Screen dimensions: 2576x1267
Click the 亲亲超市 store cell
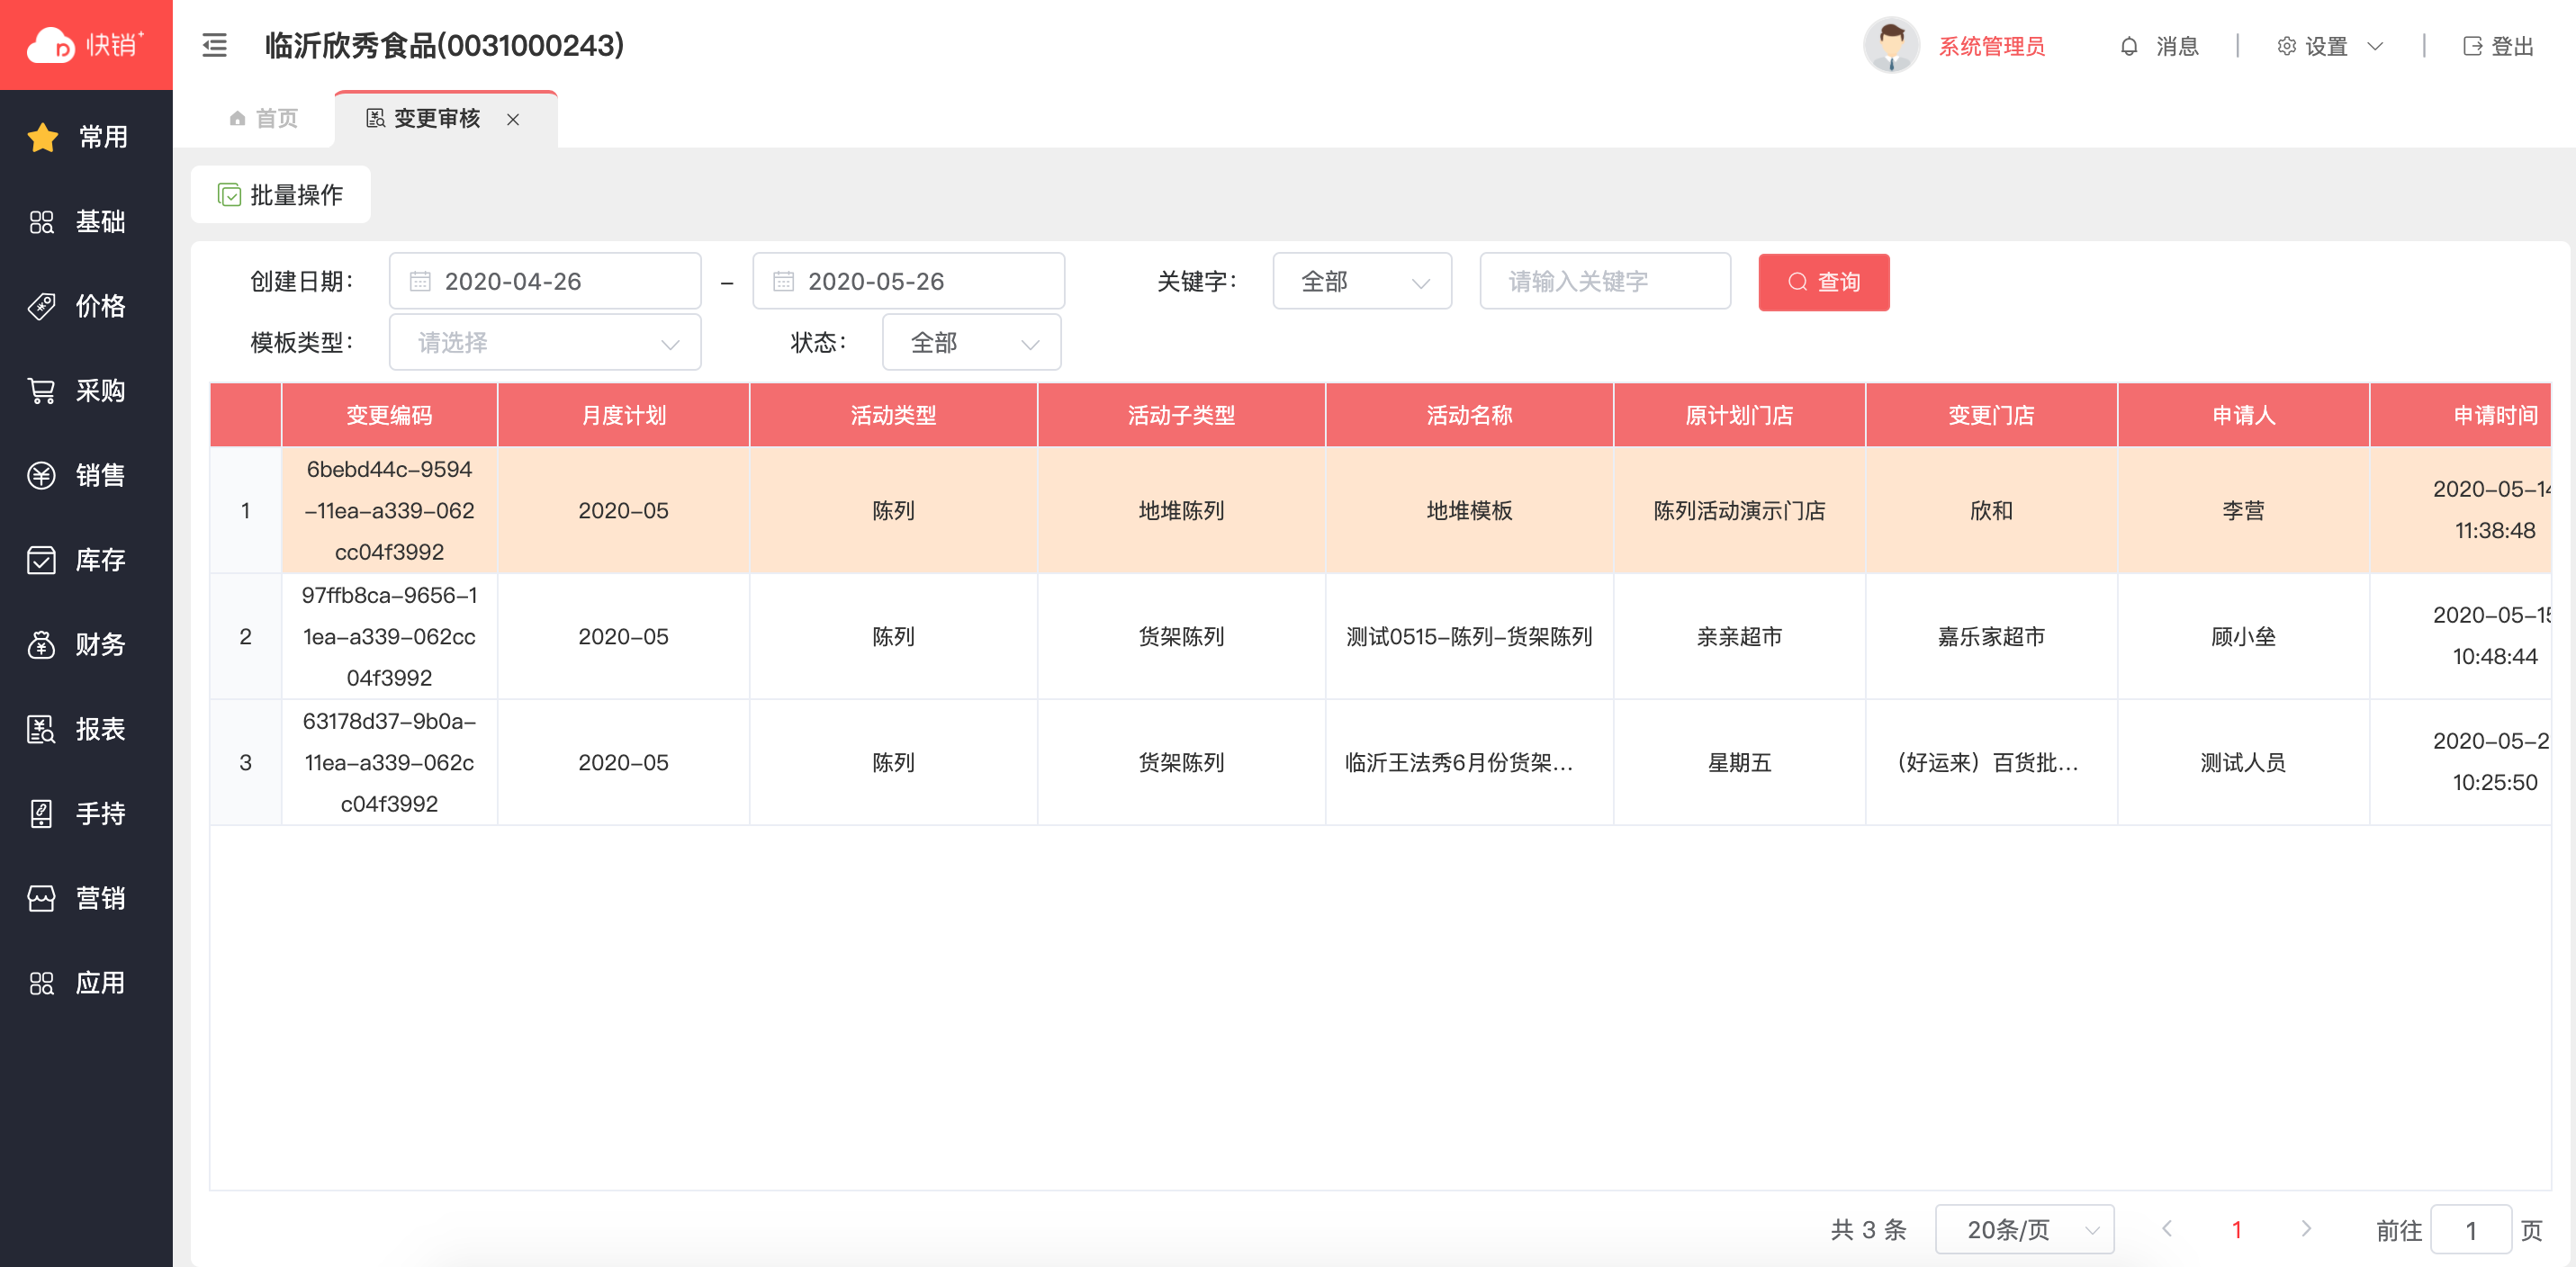pos(1739,636)
